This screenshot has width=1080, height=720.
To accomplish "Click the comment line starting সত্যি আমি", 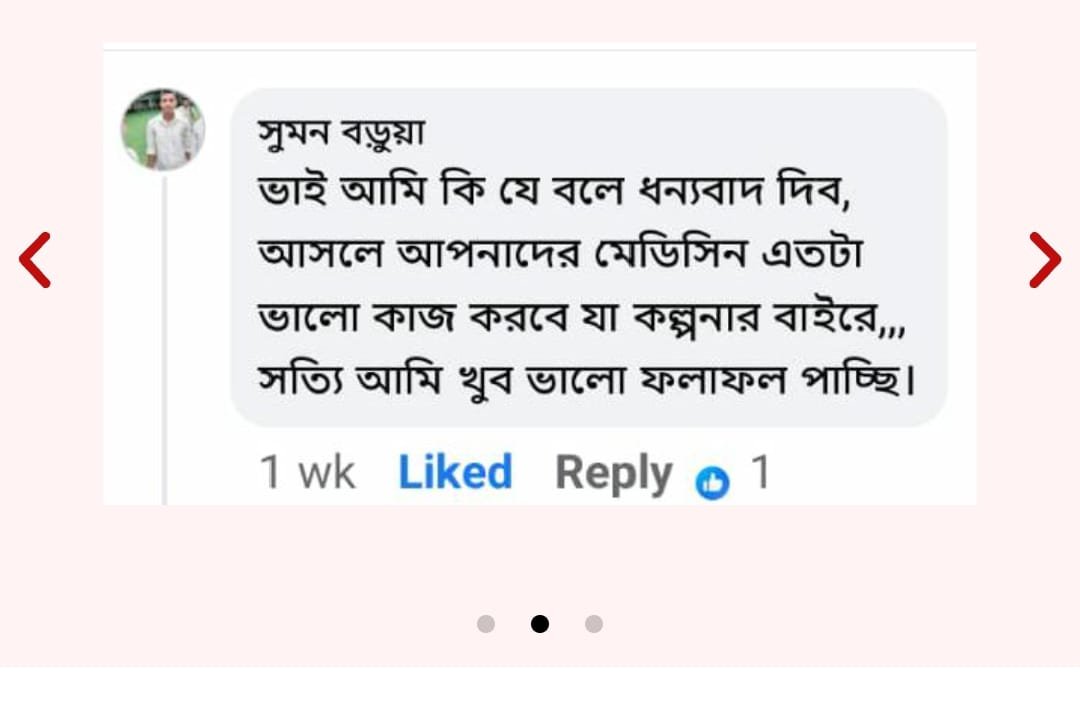I will pyautogui.click(x=586, y=382).
